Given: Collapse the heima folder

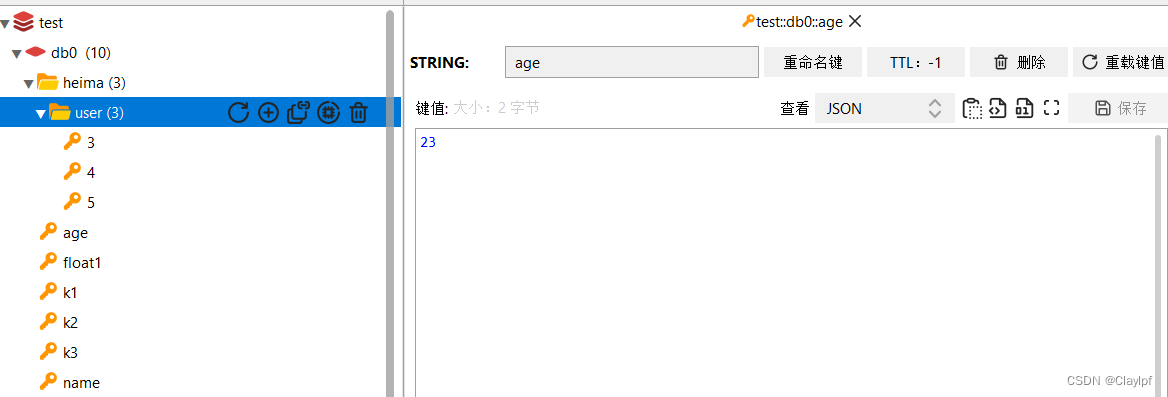Looking at the screenshot, I should coord(28,83).
